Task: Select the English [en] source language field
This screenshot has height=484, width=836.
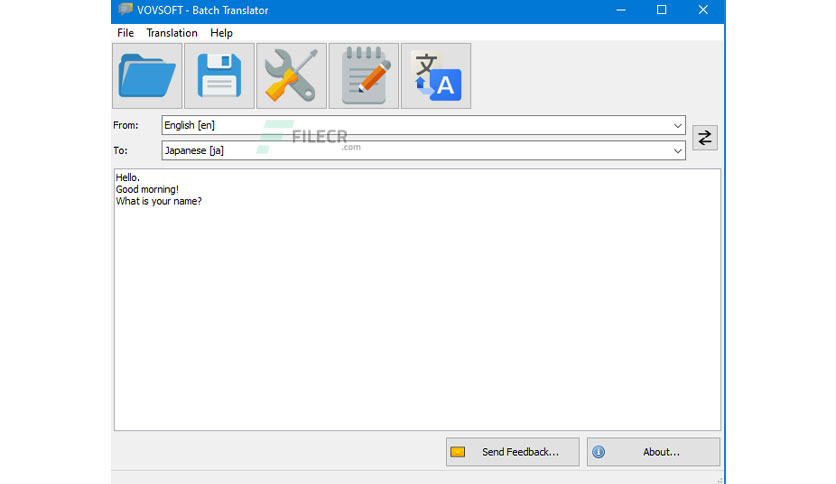Action: 423,125
